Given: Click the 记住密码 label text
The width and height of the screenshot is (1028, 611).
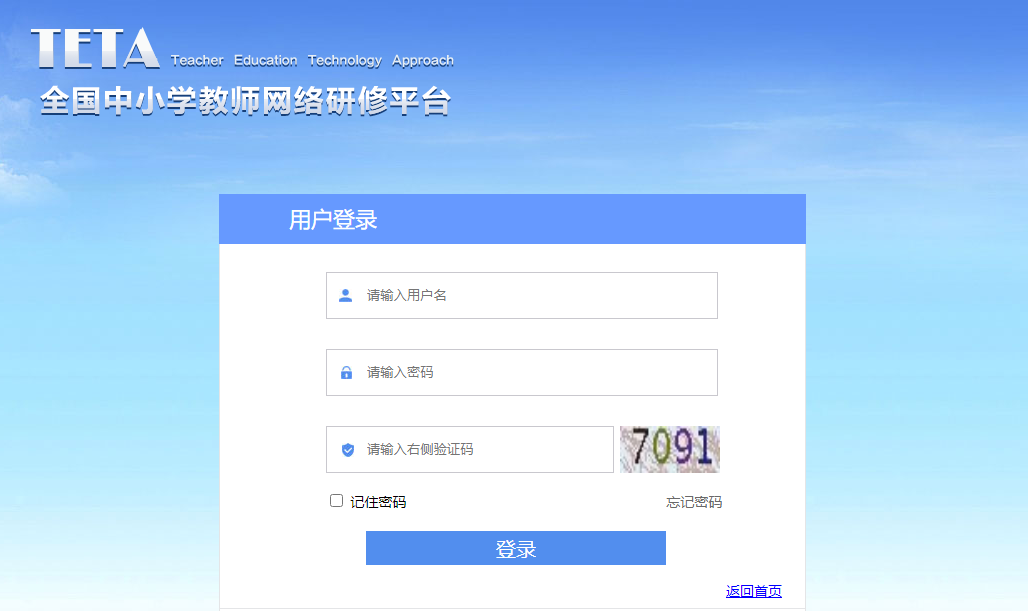Looking at the screenshot, I should pyautogui.click(x=378, y=502).
